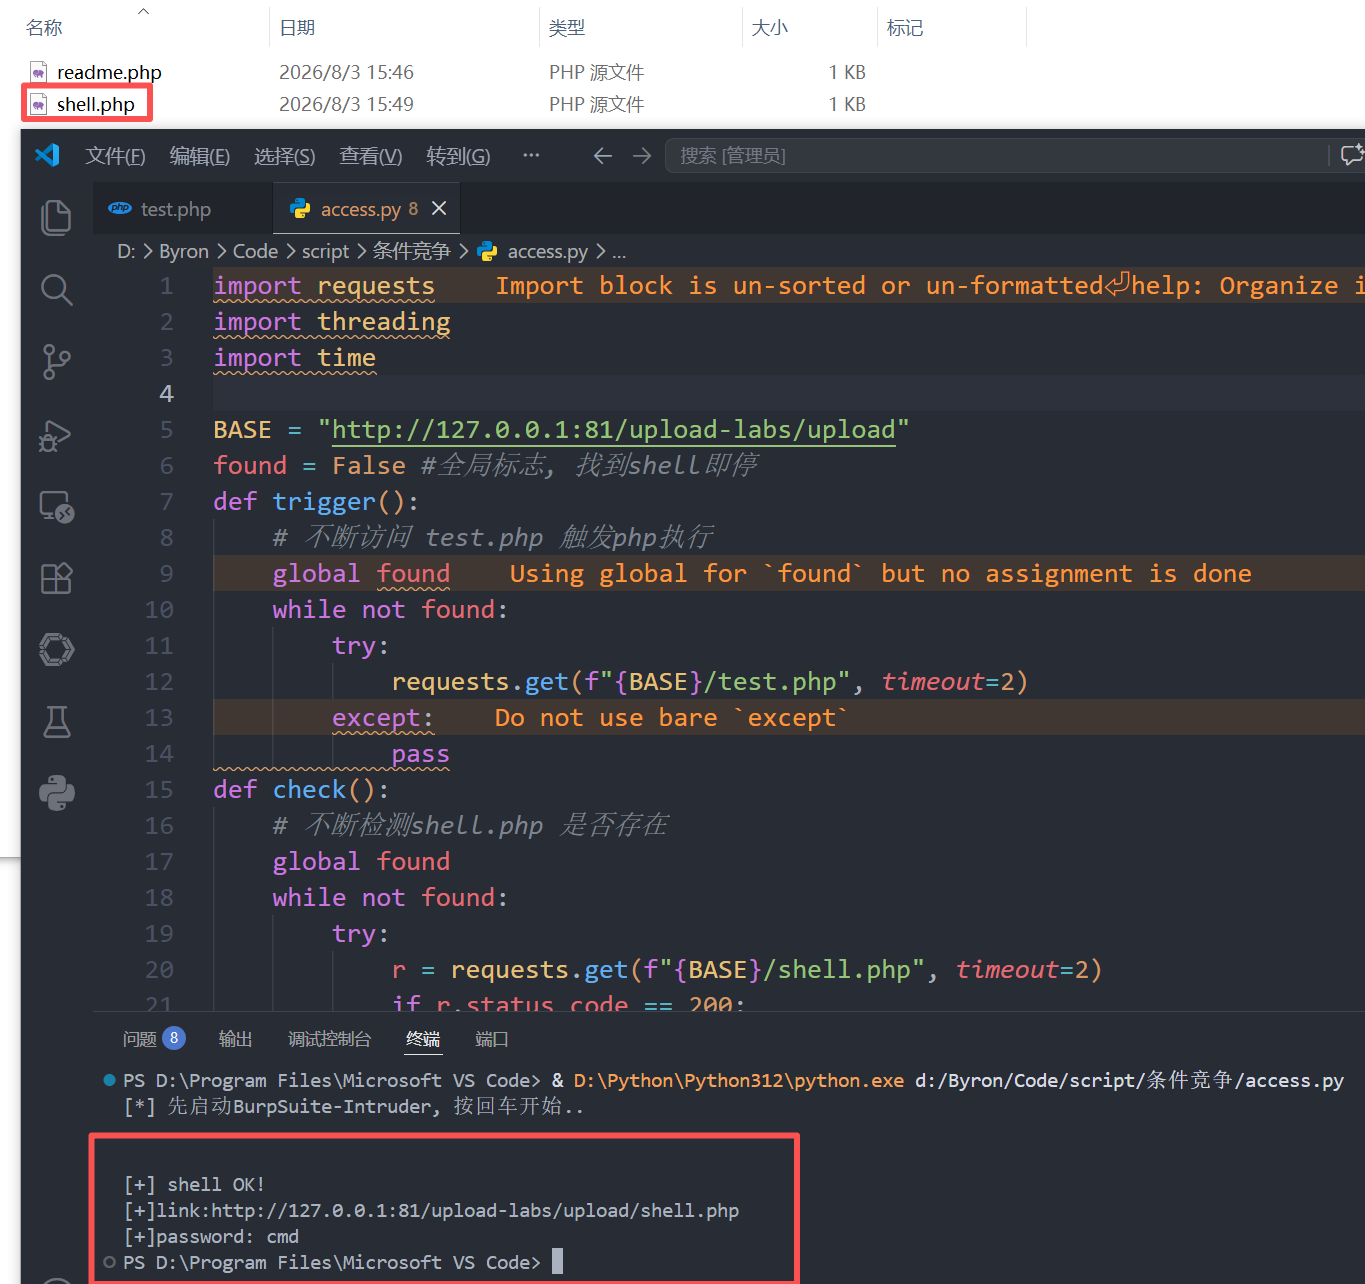1365x1284 pixels.
Task: Open the Source Control view
Action: click(x=56, y=361)
